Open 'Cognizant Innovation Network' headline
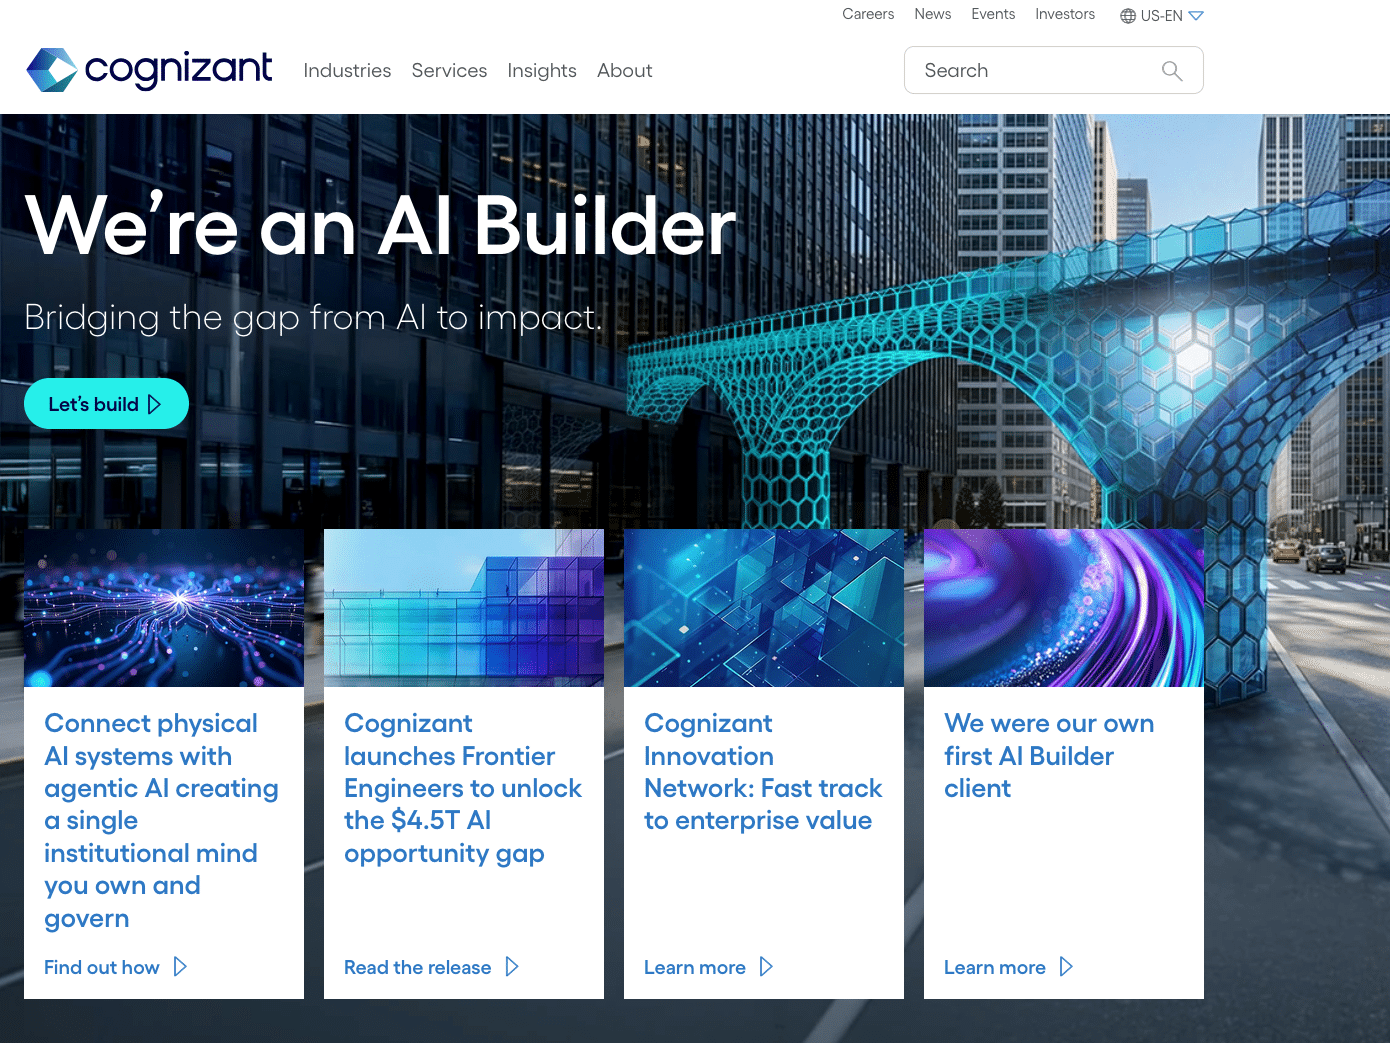 click(763, 772)
